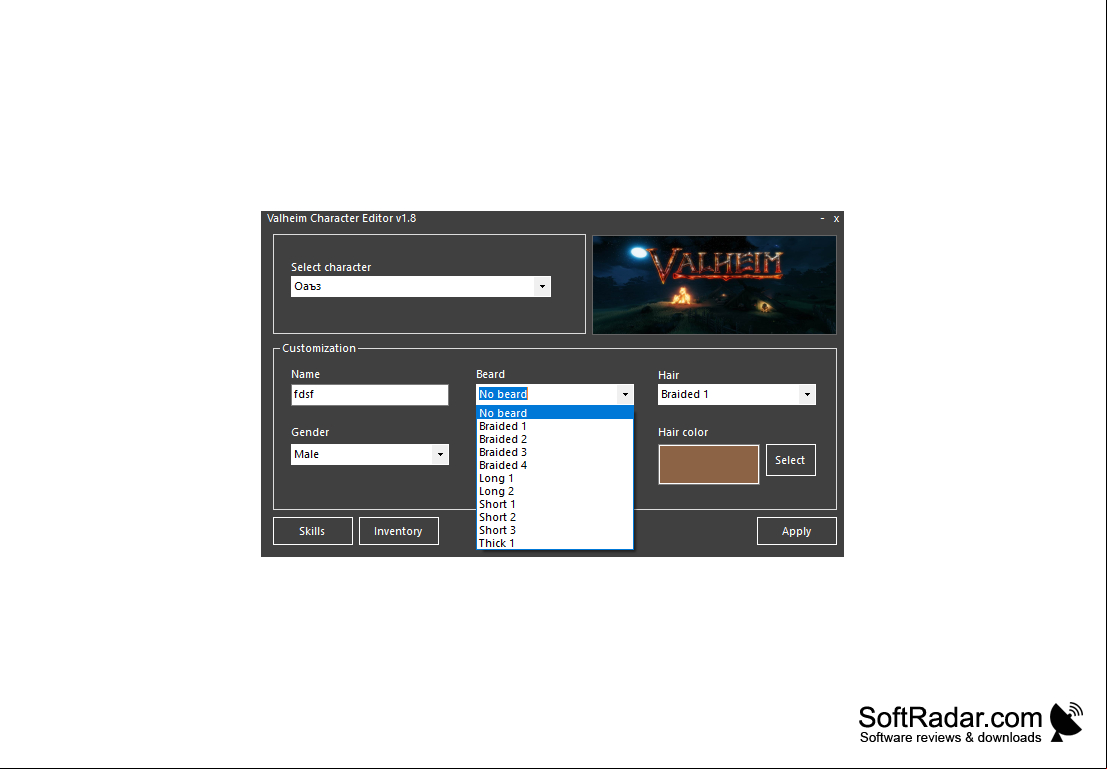The height and width of the screenshot is (769, 1107).
Task: Select Short 3 beard option
Action: click(555, 530)
